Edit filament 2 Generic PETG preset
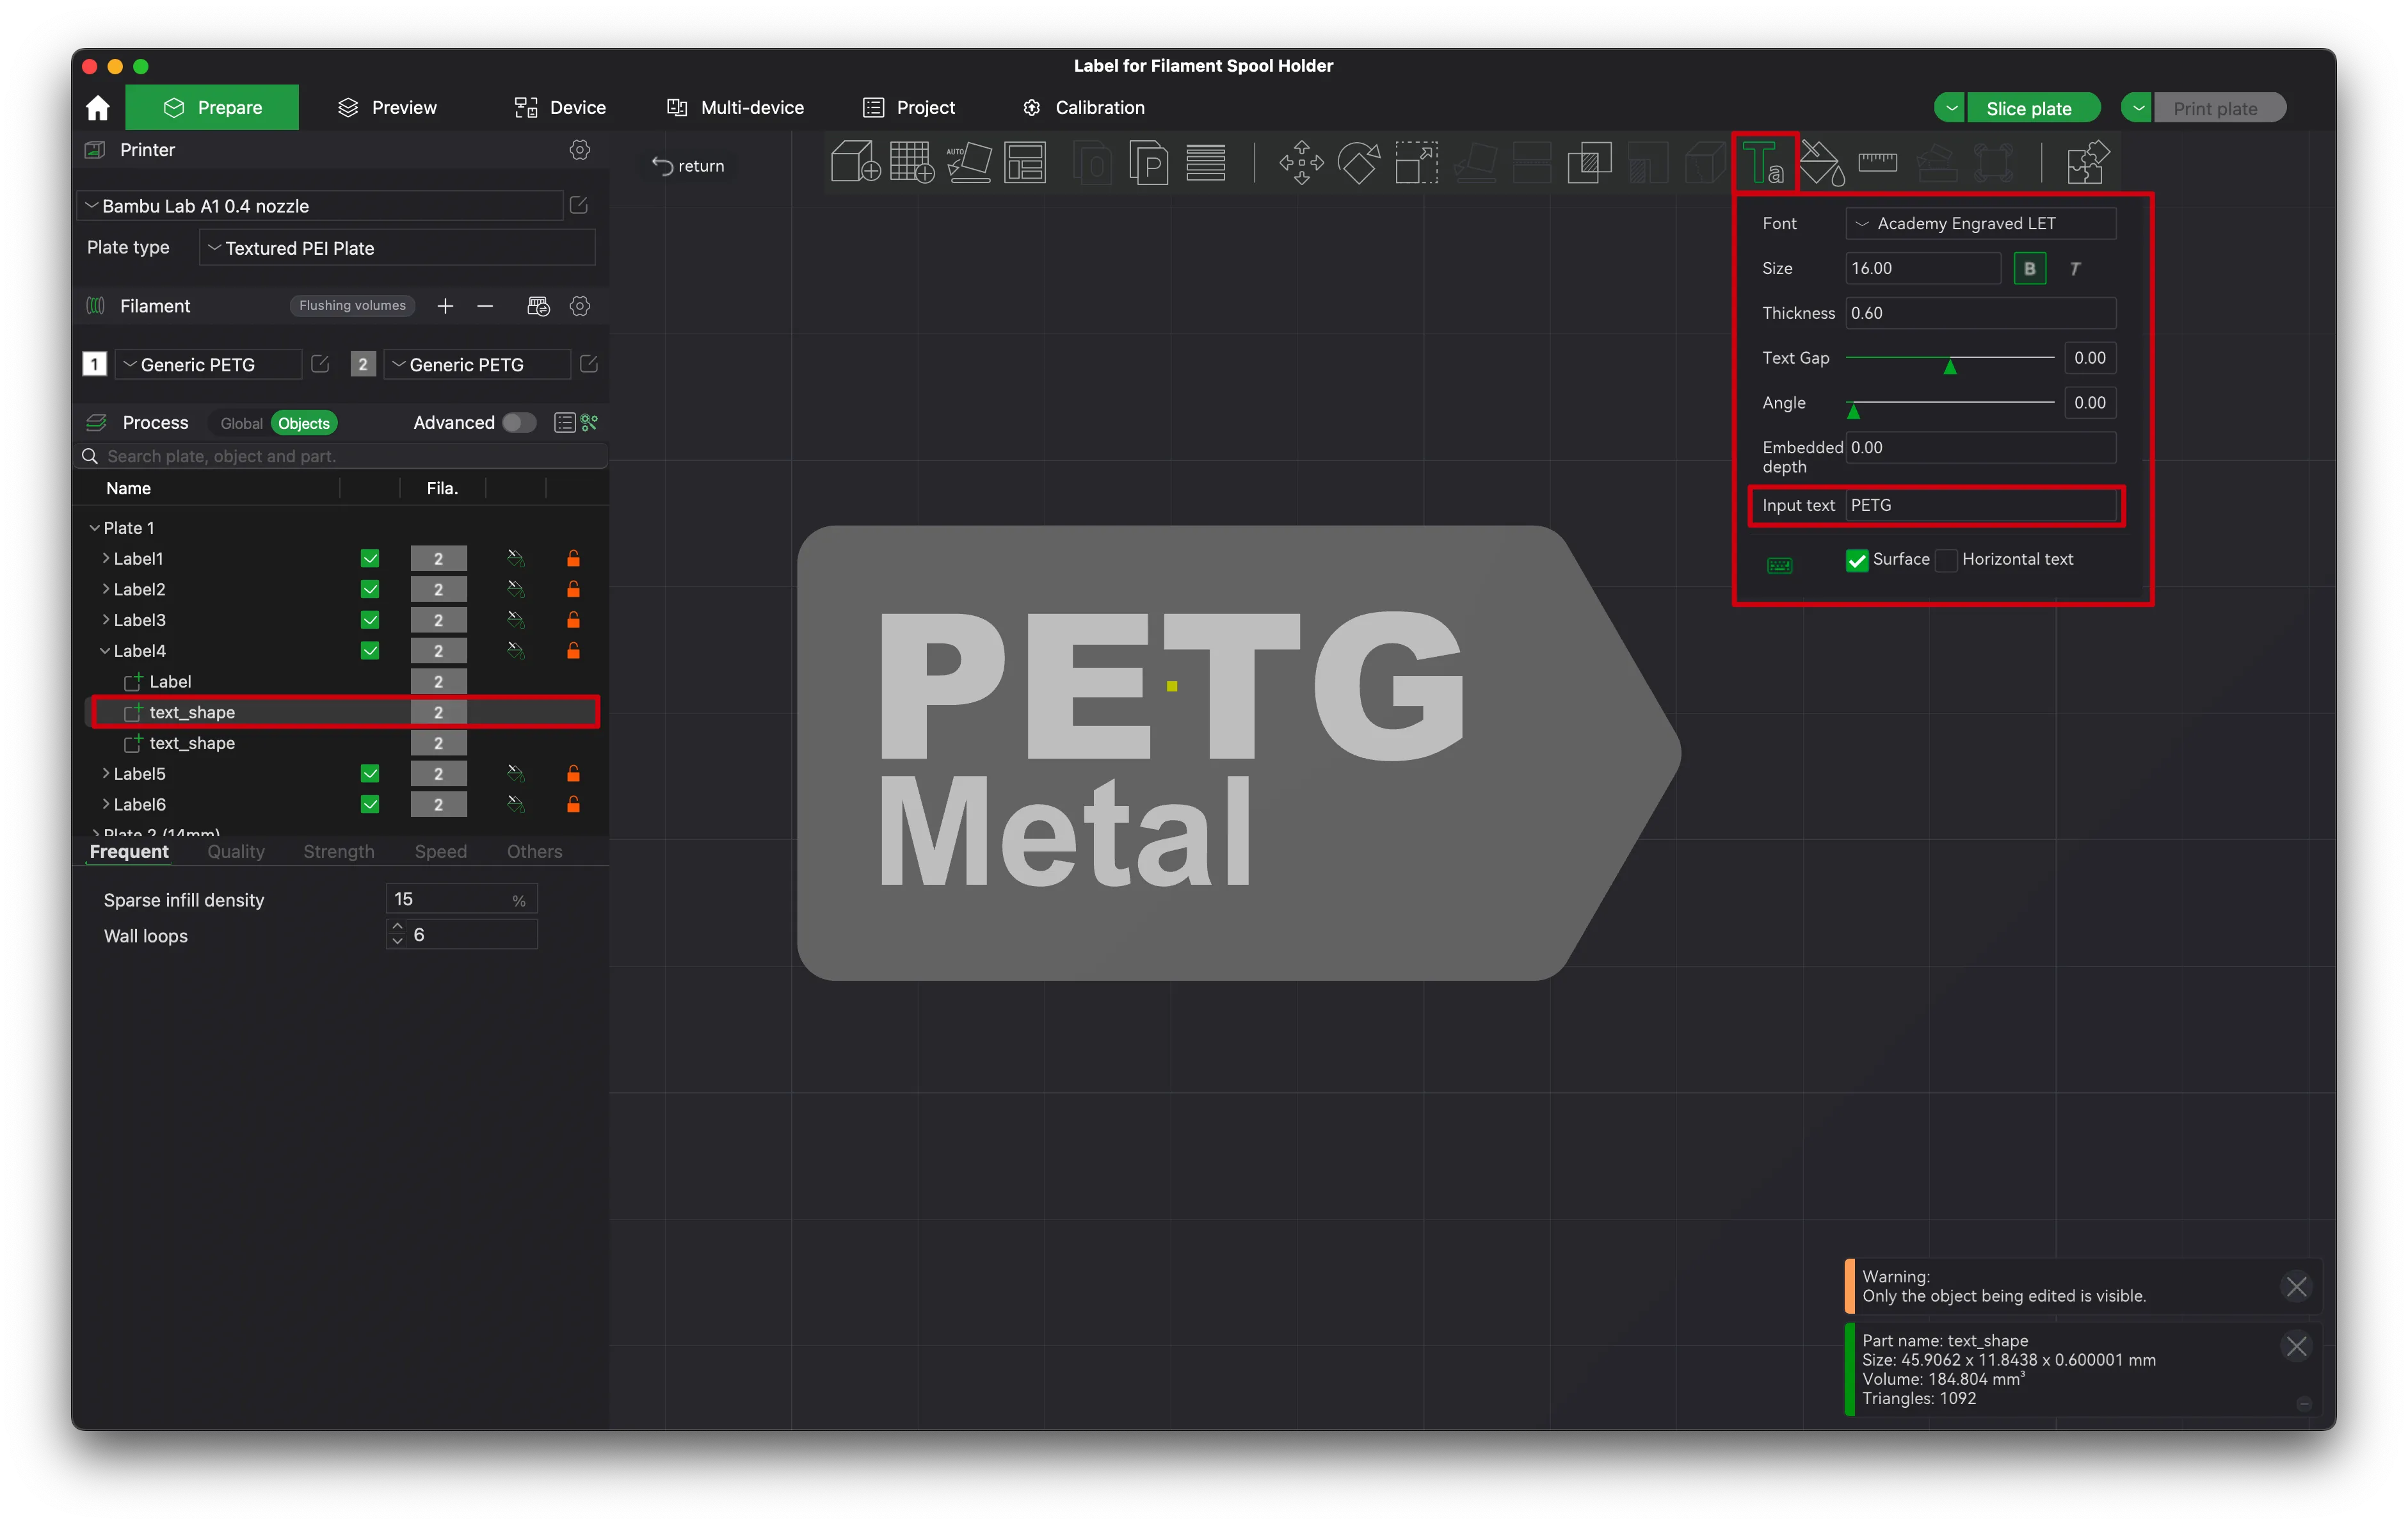The height and width of the screenshot is (1525, 2408). [589, 364]
